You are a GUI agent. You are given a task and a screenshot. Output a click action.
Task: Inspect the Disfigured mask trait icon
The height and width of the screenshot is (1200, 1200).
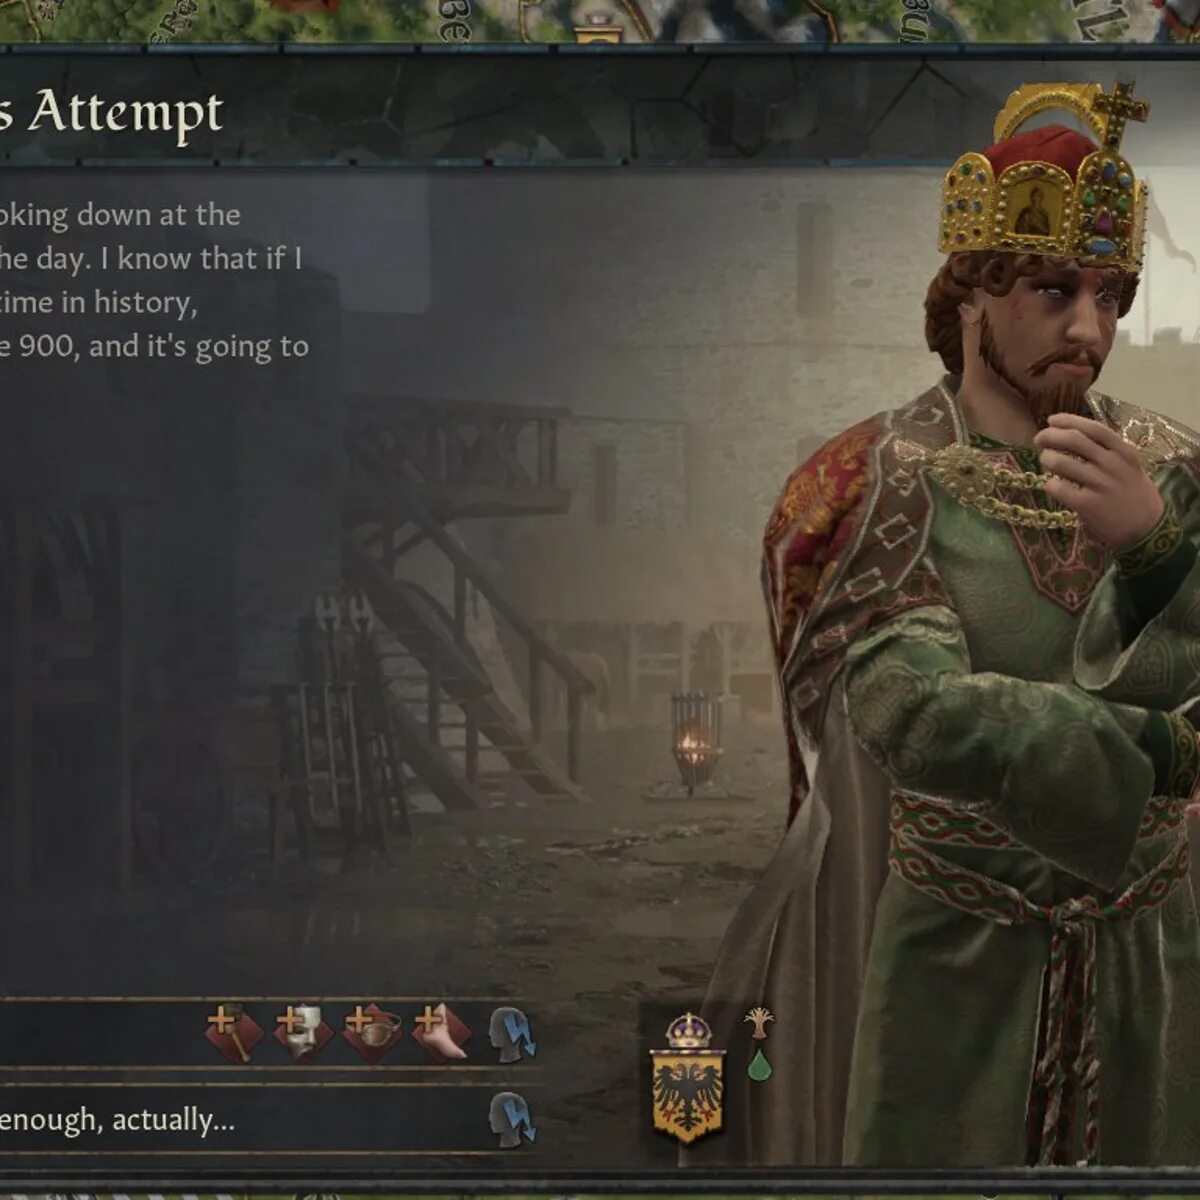click(304, 1031)
